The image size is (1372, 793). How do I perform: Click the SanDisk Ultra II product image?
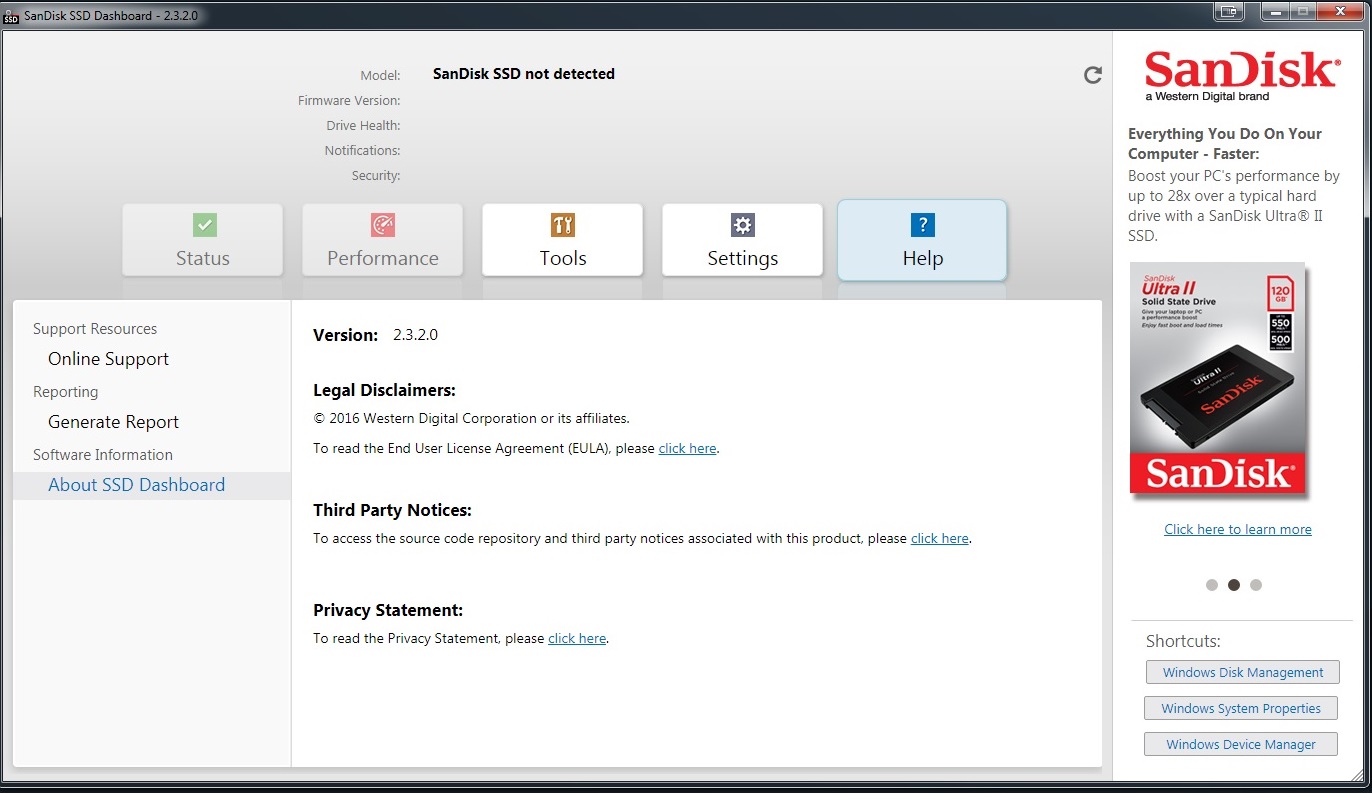(1218, 378)
